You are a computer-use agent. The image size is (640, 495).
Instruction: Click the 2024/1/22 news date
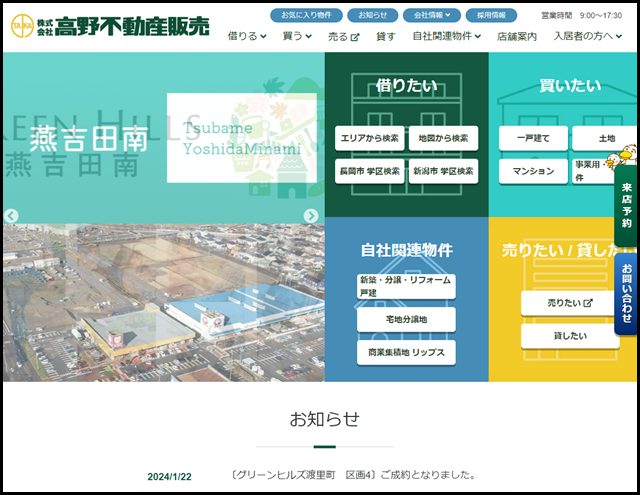point(169,477)
